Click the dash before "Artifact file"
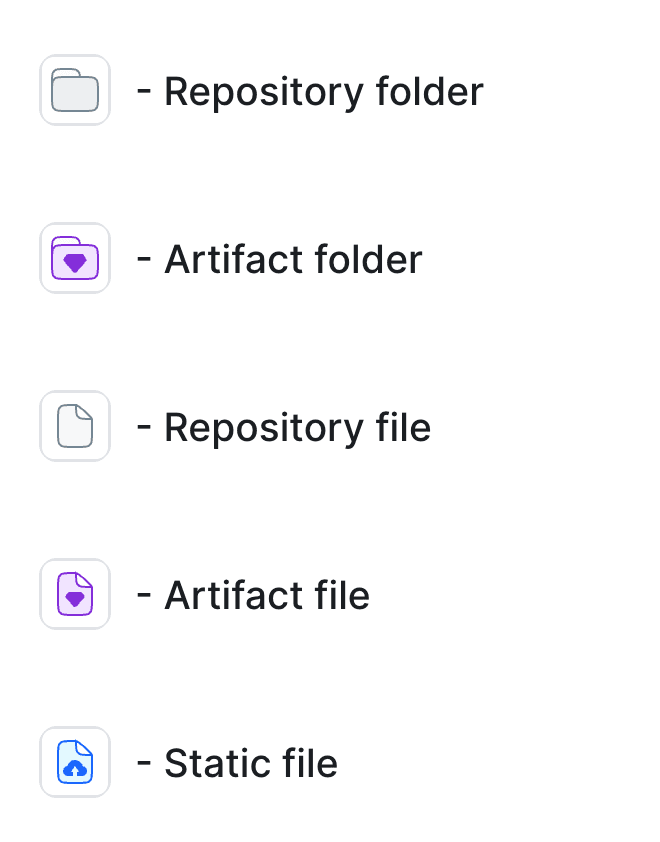The width and height of the screenshot is (660, 842). (145, 596)
